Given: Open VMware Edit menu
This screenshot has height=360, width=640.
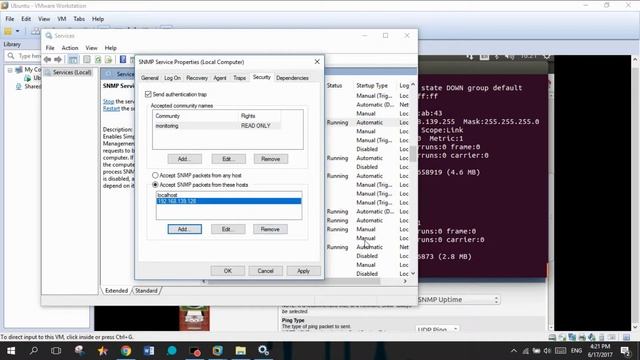Looking at the screenshot, I should click(x=26, y=19).
